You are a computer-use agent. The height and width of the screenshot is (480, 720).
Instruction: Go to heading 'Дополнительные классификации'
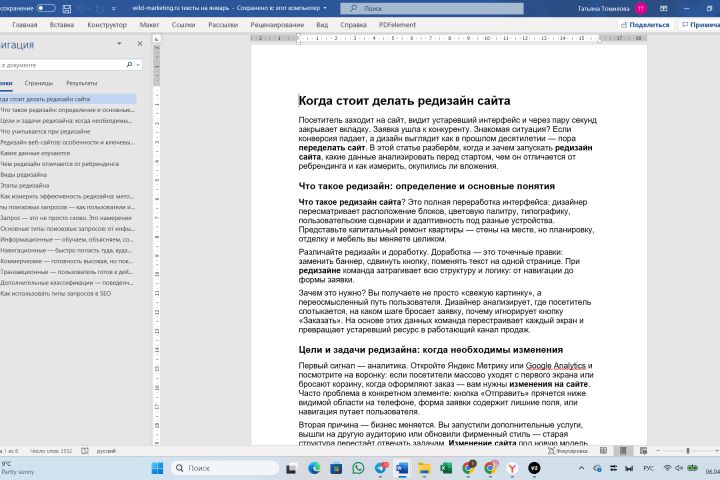[68, 282]
